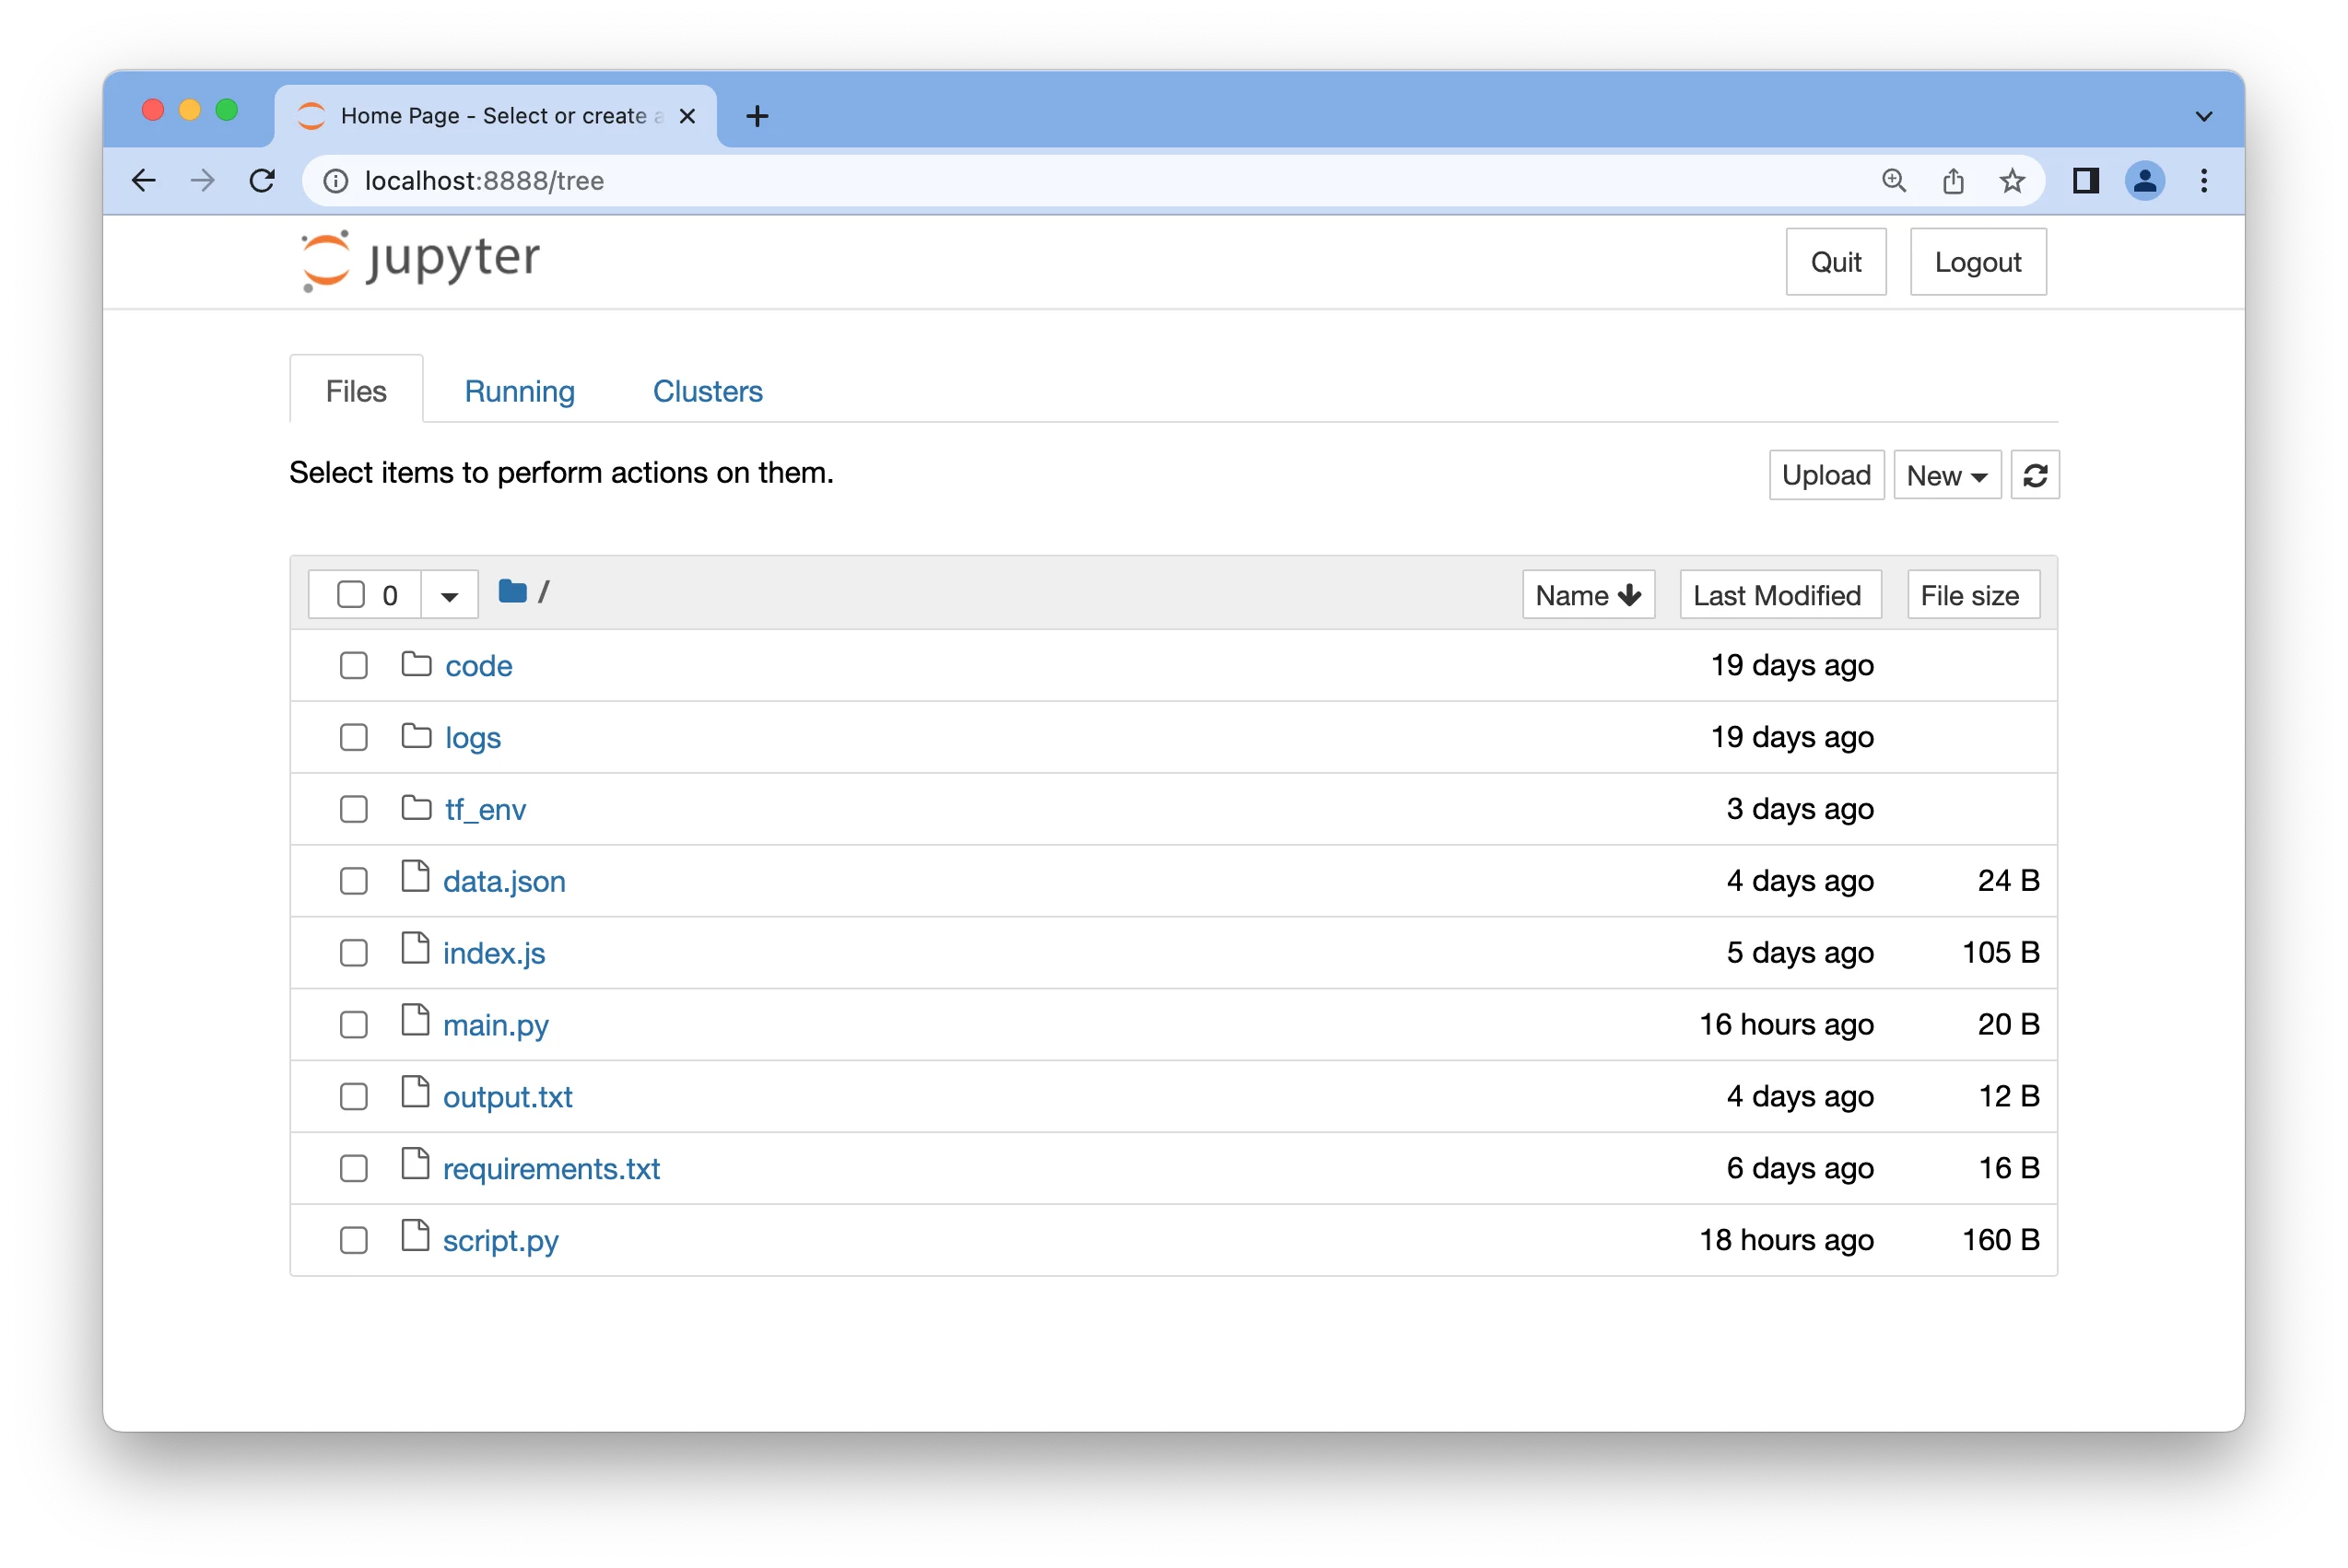This screenshot has width=2348, height=1568.
Task: Click the file icon for main.py
Action: 415,1022
